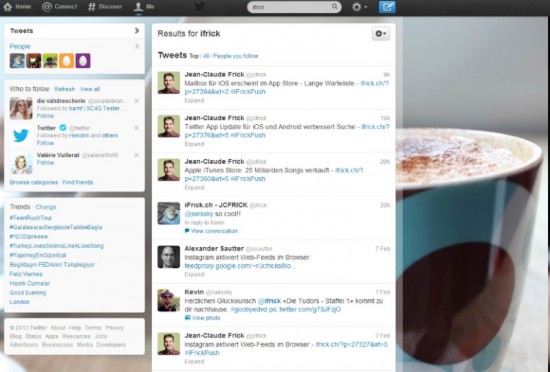Go to the Home tab in top bar
Screen dimensions: 550x372
[x=17, y=6]
